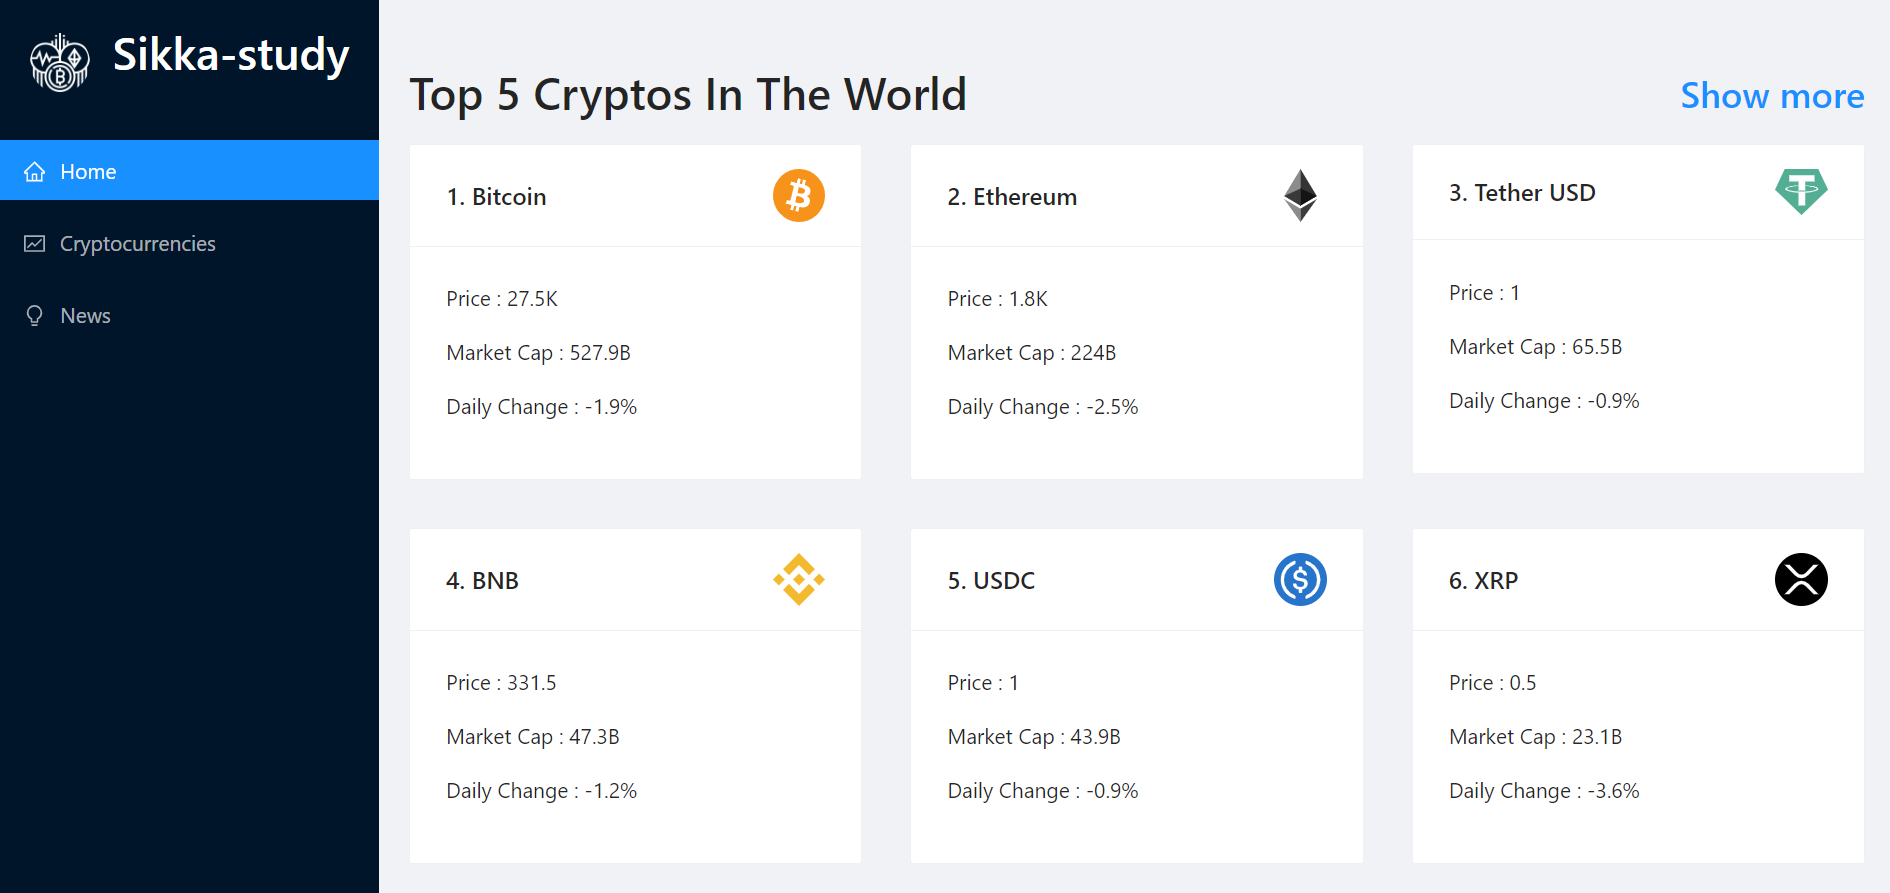Click the Sikka-study logo icon

60,62
